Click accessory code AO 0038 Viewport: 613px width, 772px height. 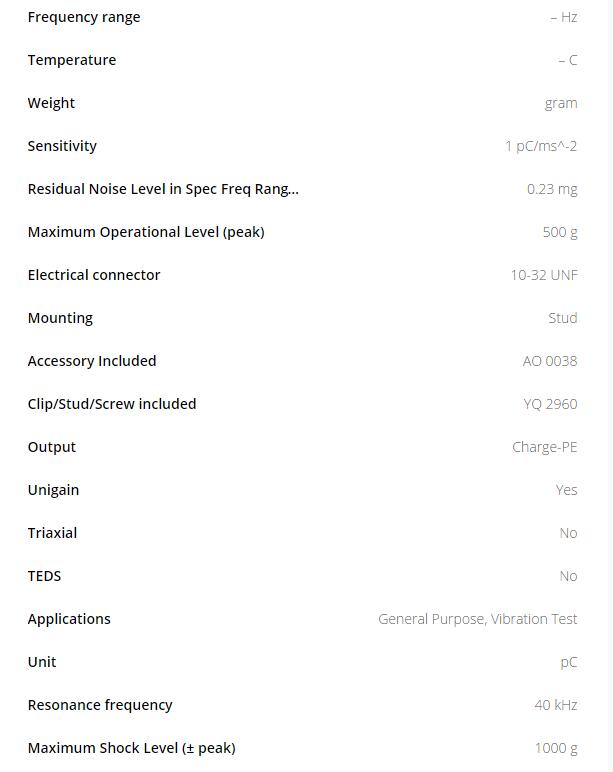pyautogui.click(x=550, y=361)
